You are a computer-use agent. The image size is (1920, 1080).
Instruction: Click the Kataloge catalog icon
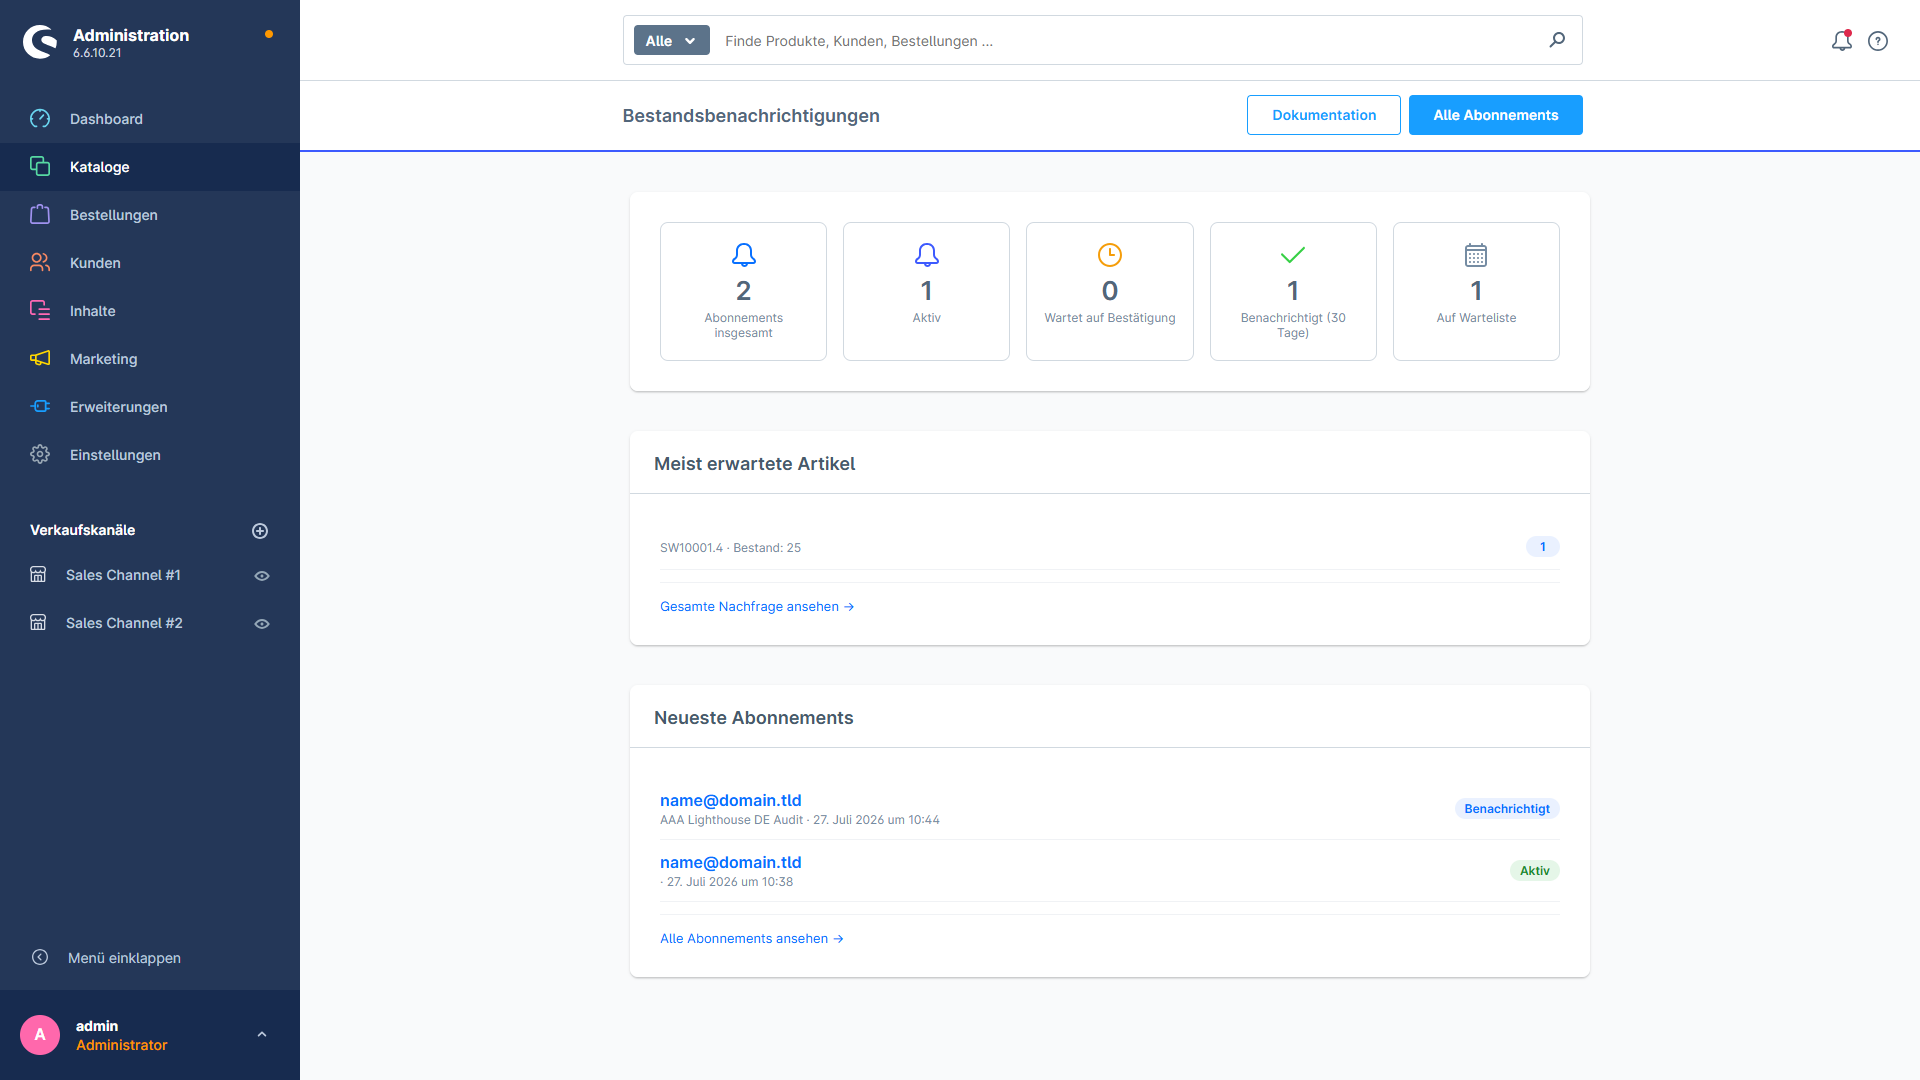pyautogui.click(x=40, y=167)
